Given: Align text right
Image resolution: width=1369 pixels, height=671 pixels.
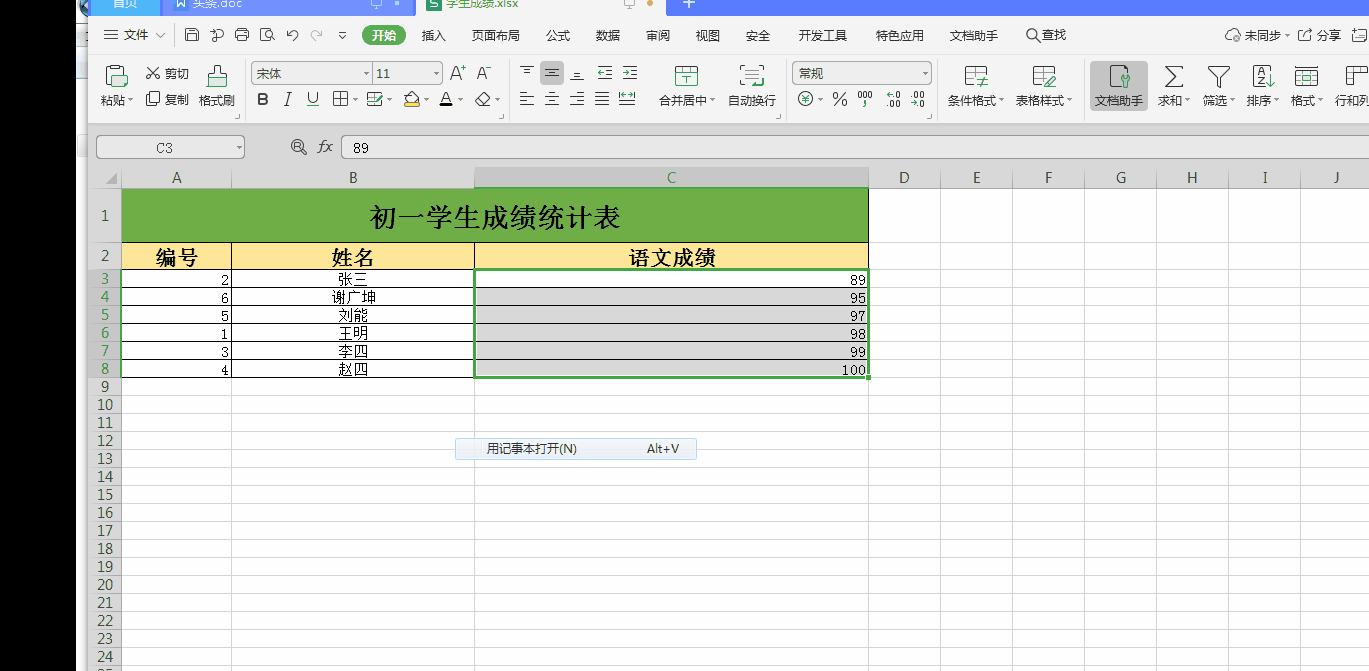Looking at the screenshot, I should [577, 99].
